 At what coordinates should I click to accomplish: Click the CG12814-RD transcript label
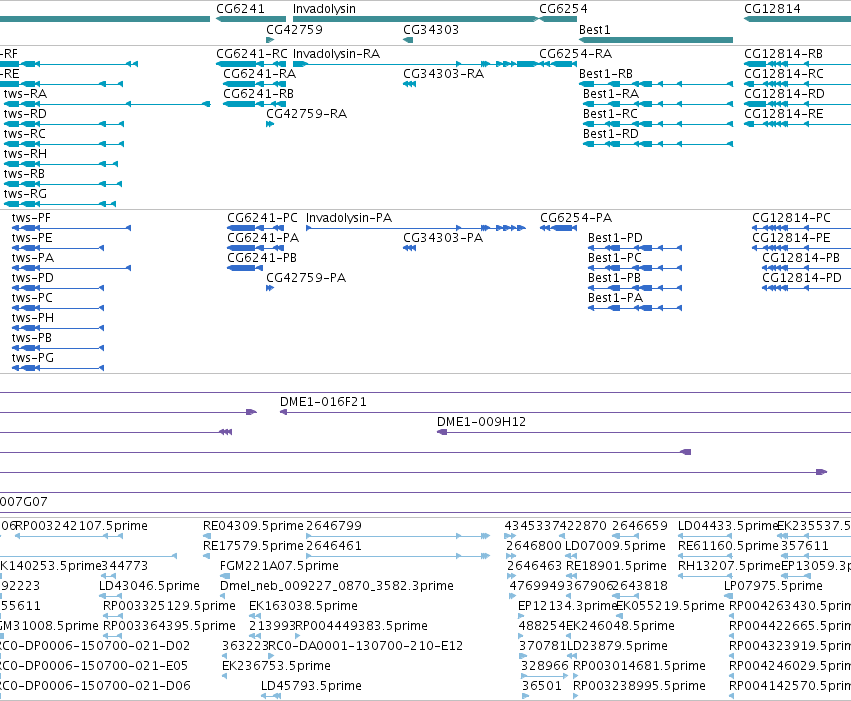784,94
